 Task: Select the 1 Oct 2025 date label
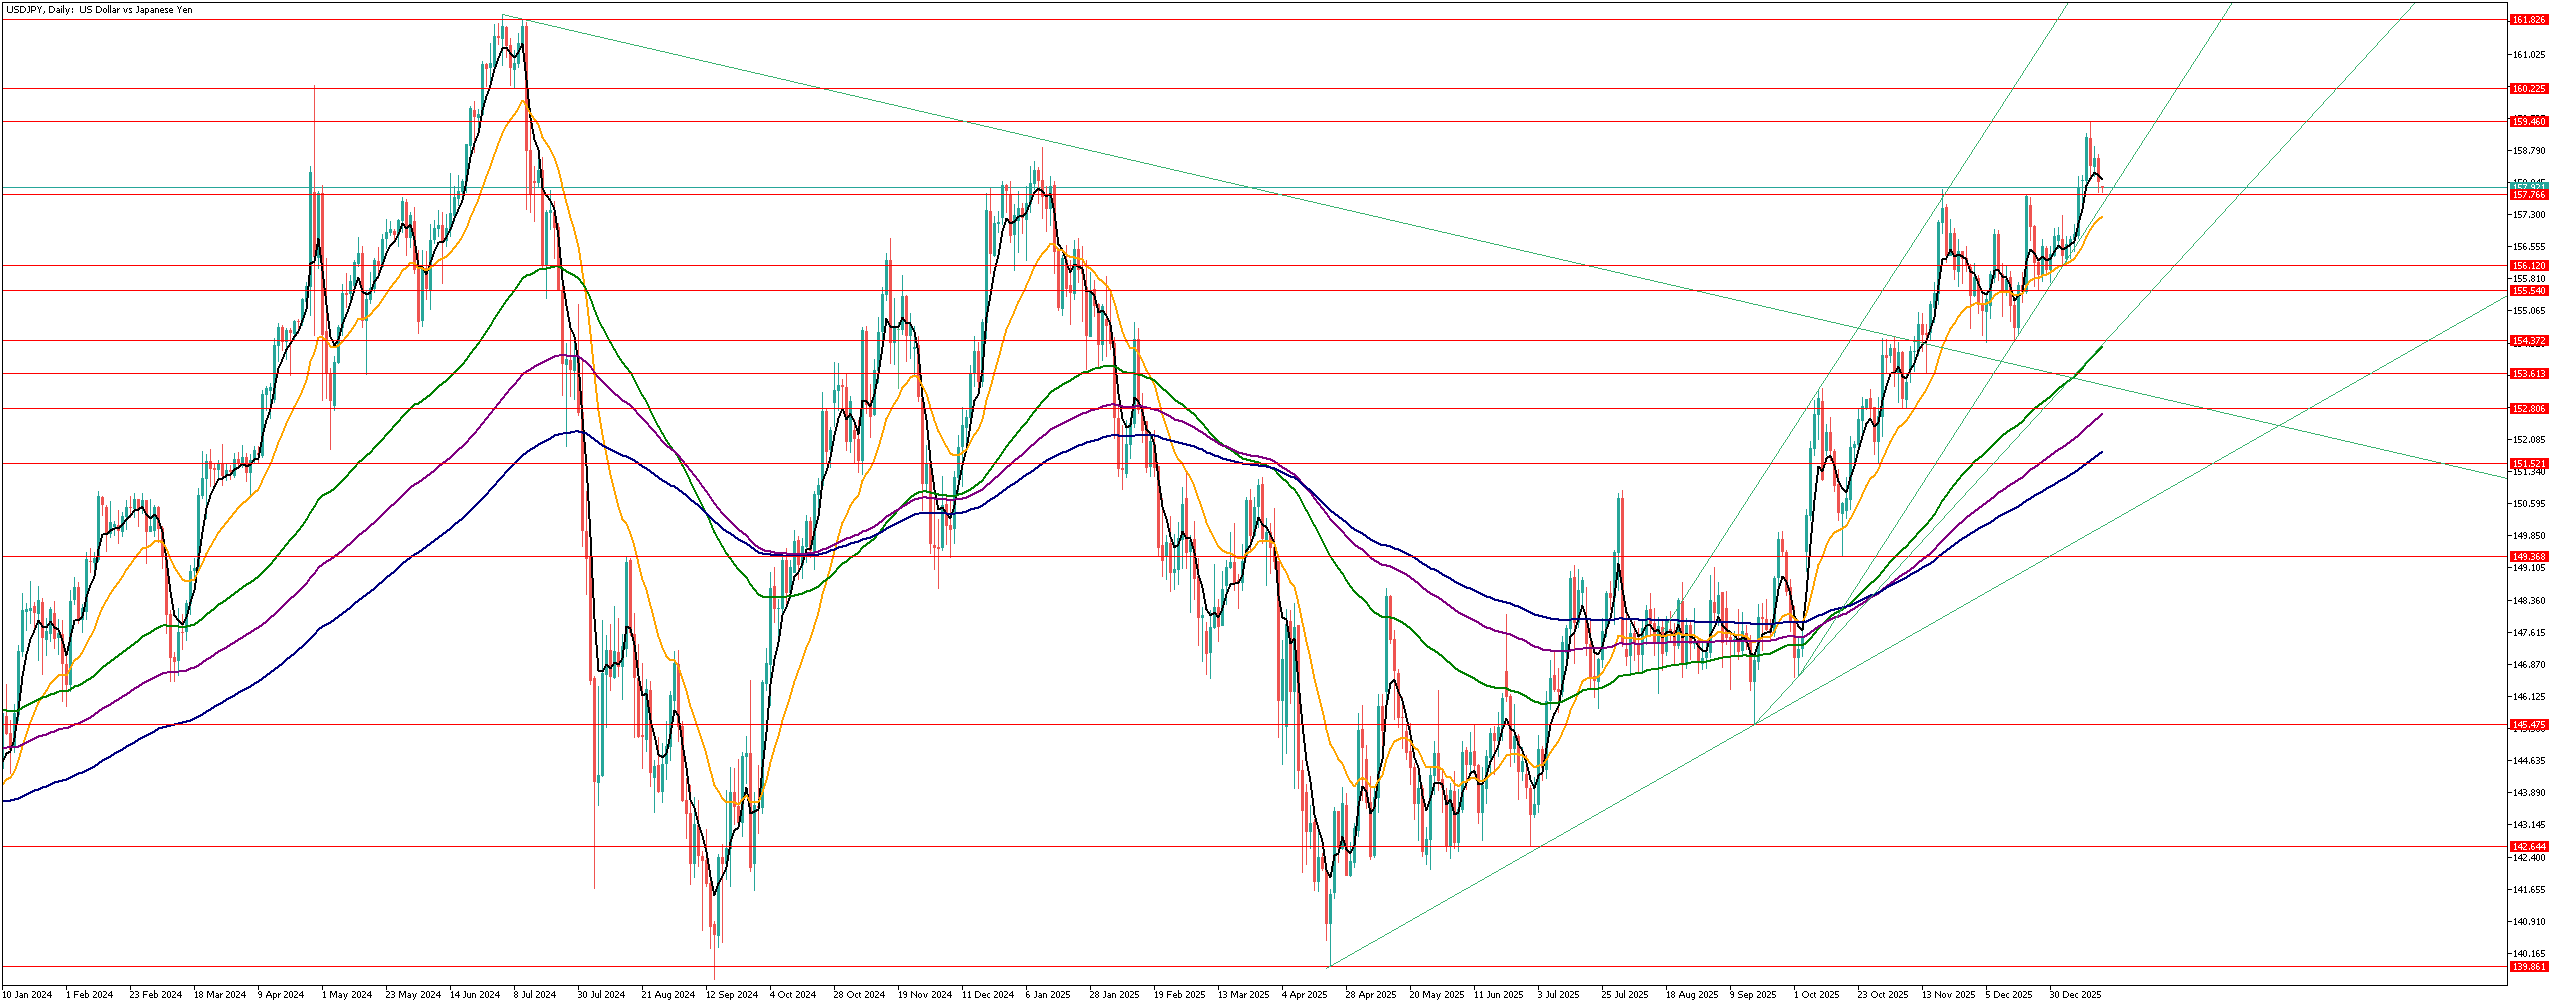[1816, 995]
